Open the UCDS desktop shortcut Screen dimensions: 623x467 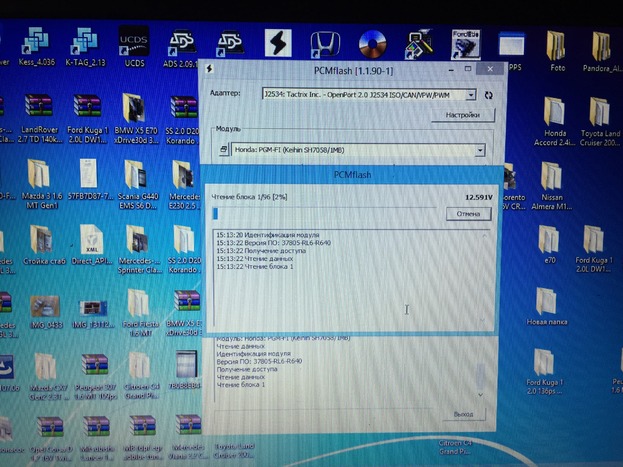[134, 44]
